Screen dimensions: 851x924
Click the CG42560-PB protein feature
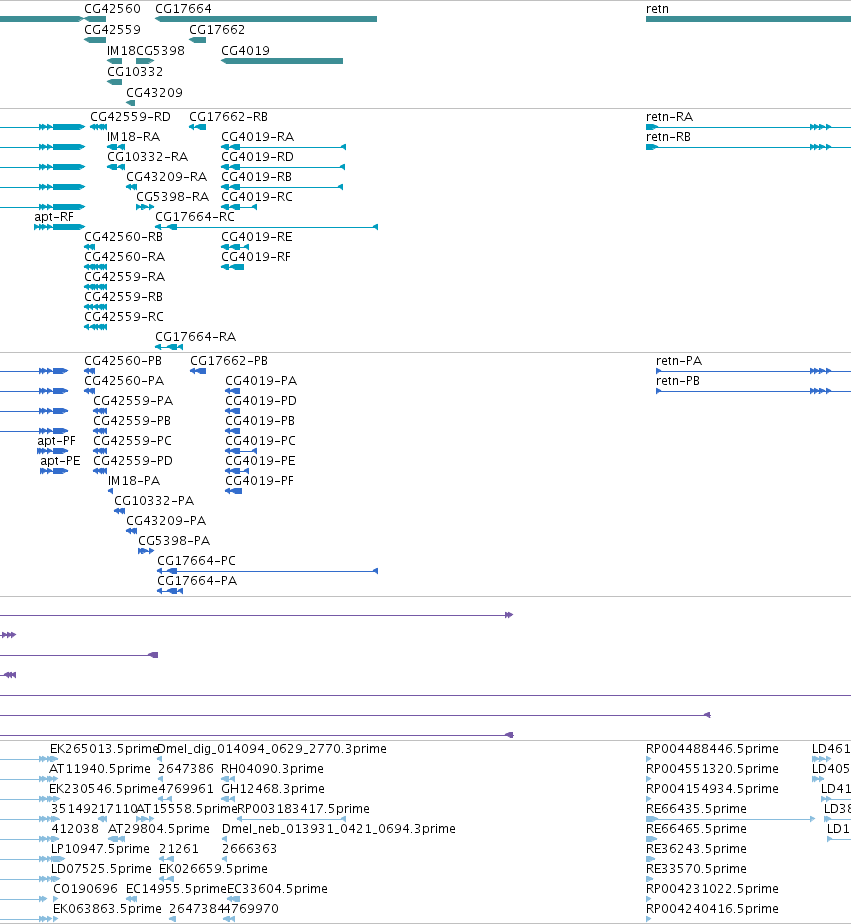click(x=90, y=371)
